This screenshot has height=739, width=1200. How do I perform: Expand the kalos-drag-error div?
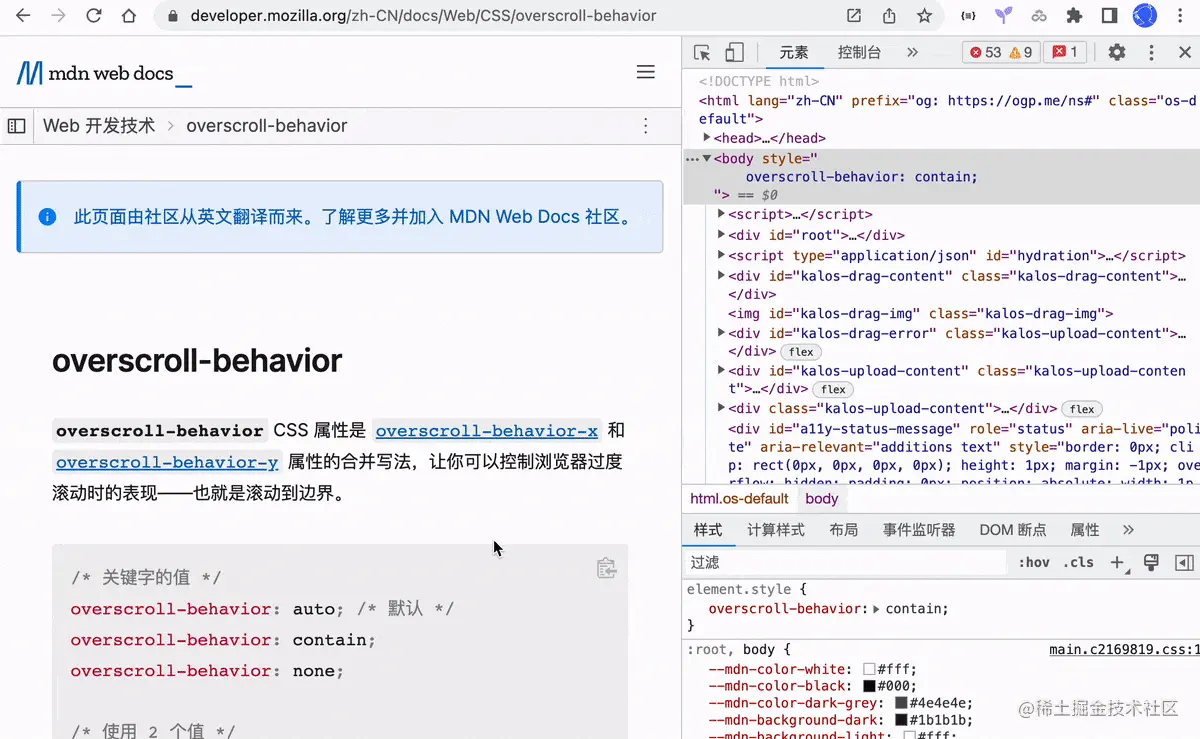(x=722, y=333)
